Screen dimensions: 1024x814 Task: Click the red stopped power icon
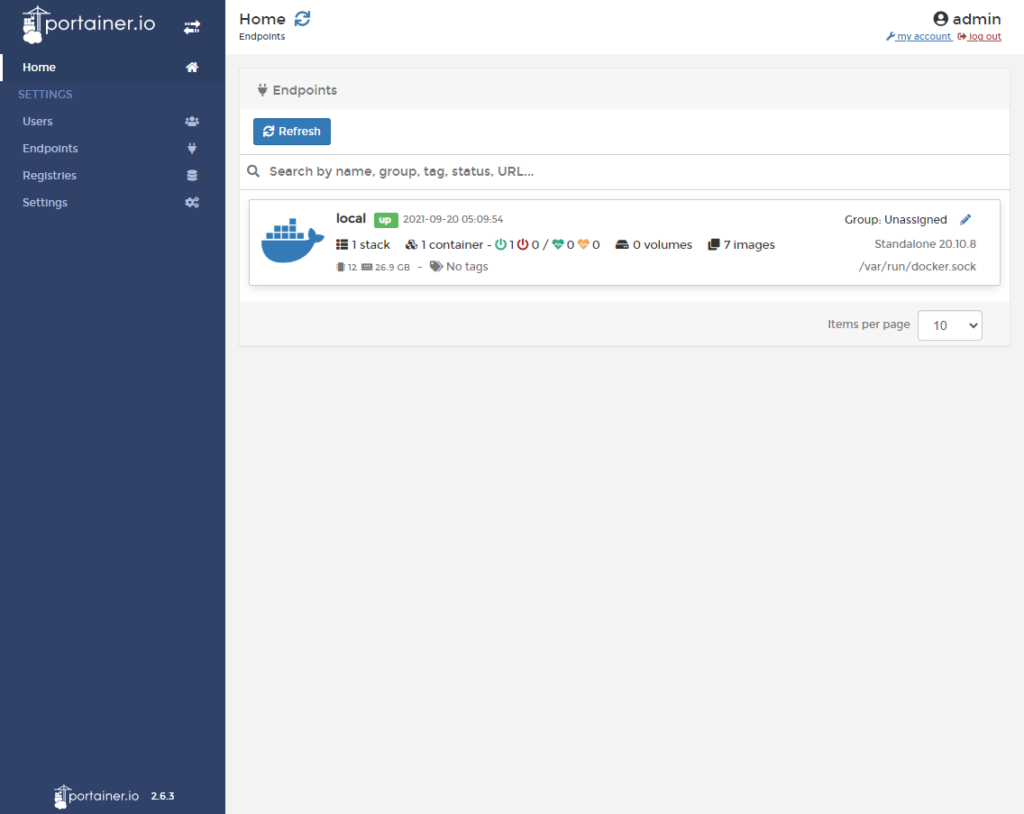pos(522,244)
